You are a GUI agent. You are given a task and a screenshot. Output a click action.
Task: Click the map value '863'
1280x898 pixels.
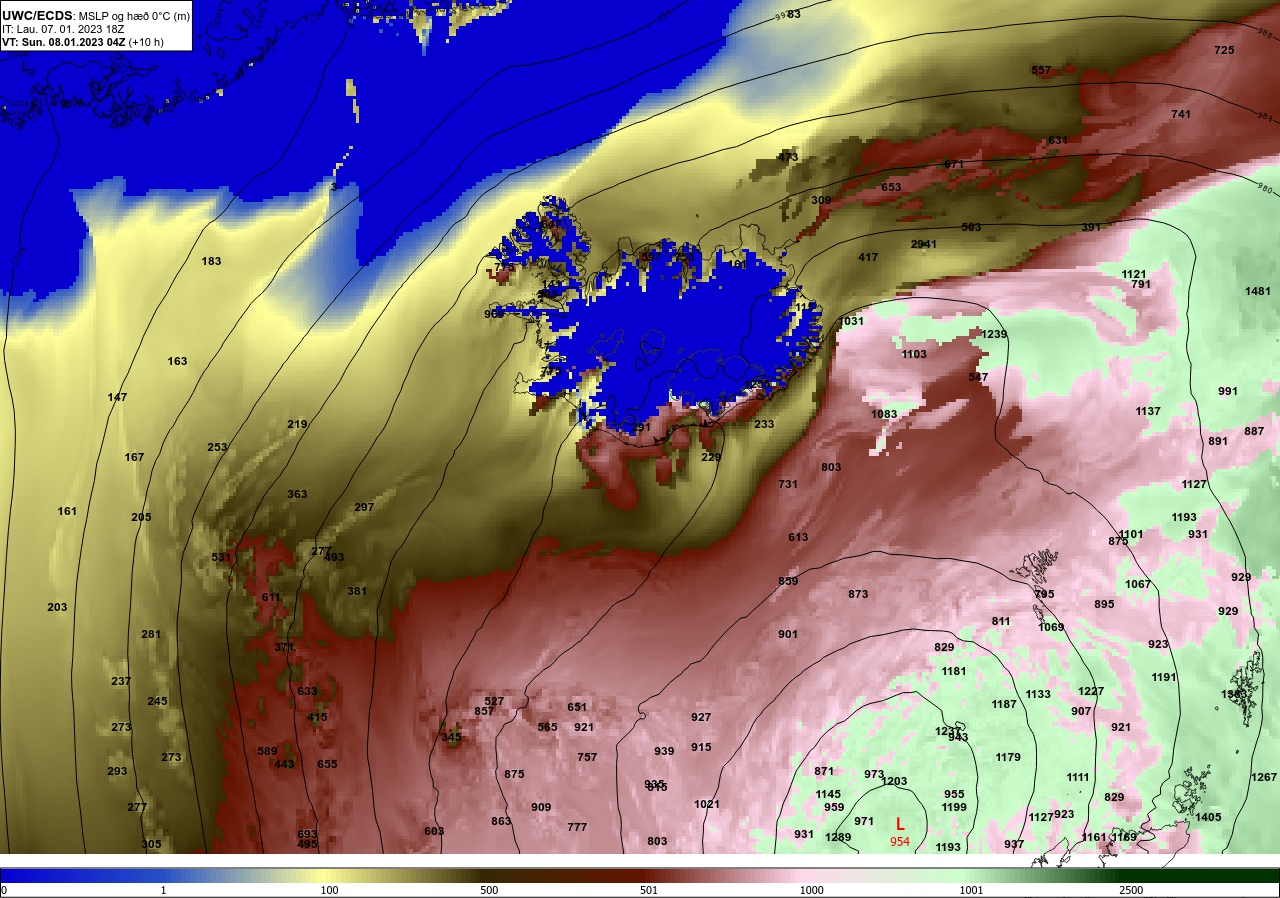point(501,821)
